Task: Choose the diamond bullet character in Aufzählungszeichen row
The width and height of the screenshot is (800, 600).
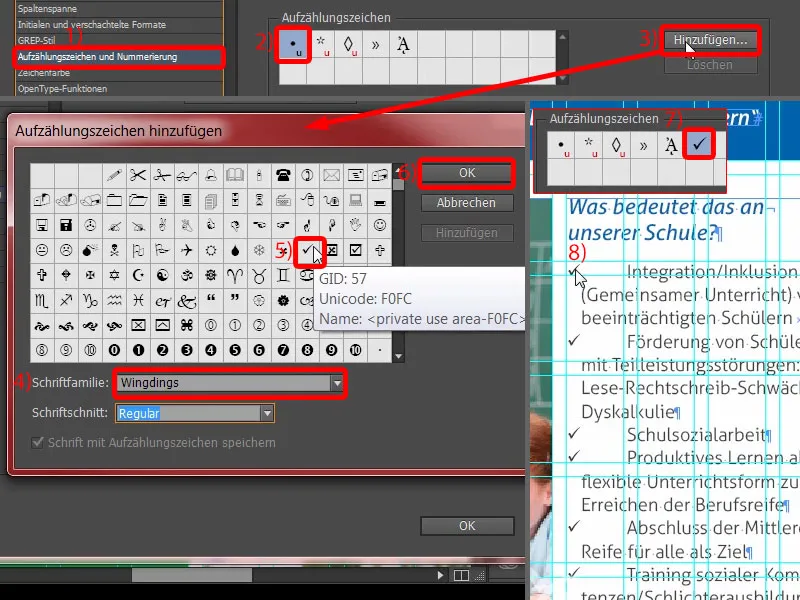Action: click(x=350, y=42)
